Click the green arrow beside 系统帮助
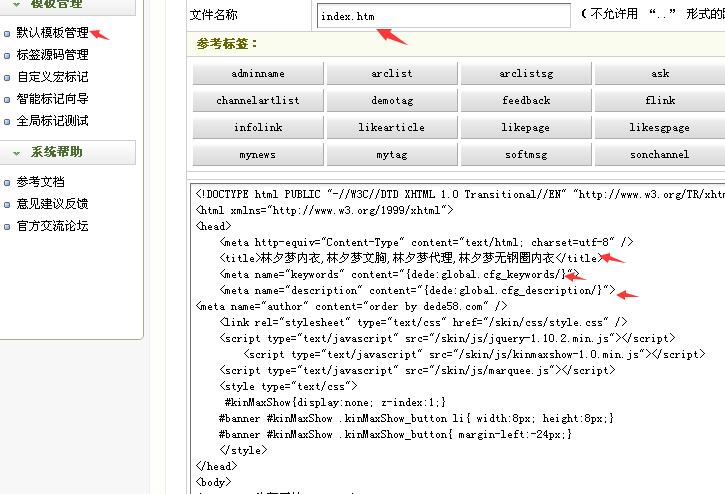The height and width of the screenshot is (494, 725). pos(17,153)
